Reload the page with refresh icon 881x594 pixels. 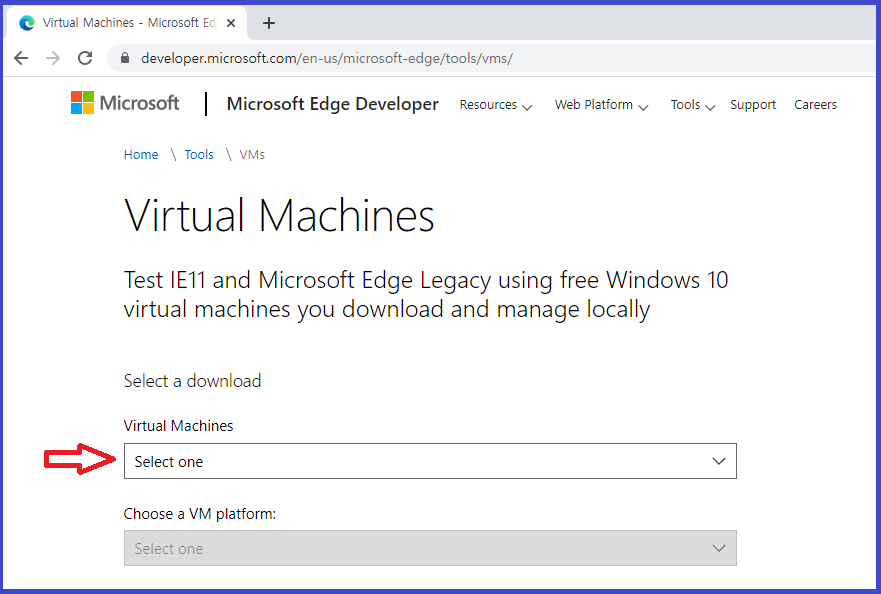[x=85, y=58]
